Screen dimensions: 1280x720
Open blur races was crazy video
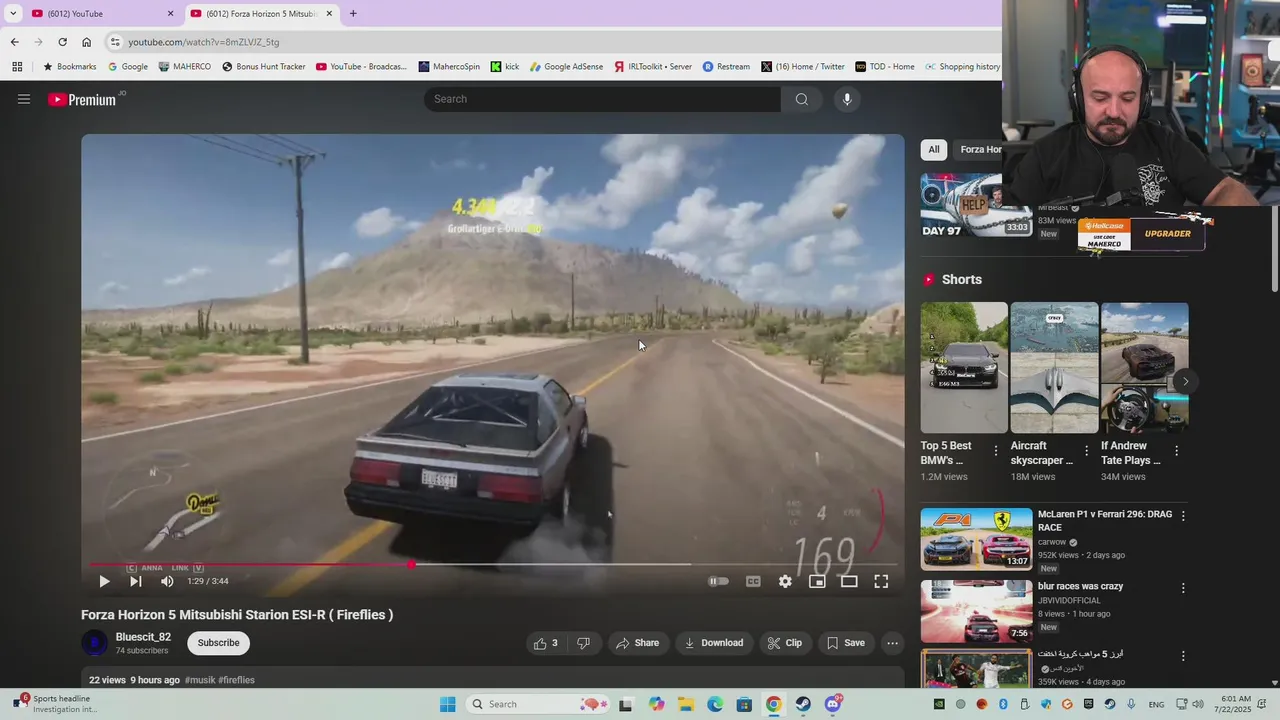pos(976,611)
